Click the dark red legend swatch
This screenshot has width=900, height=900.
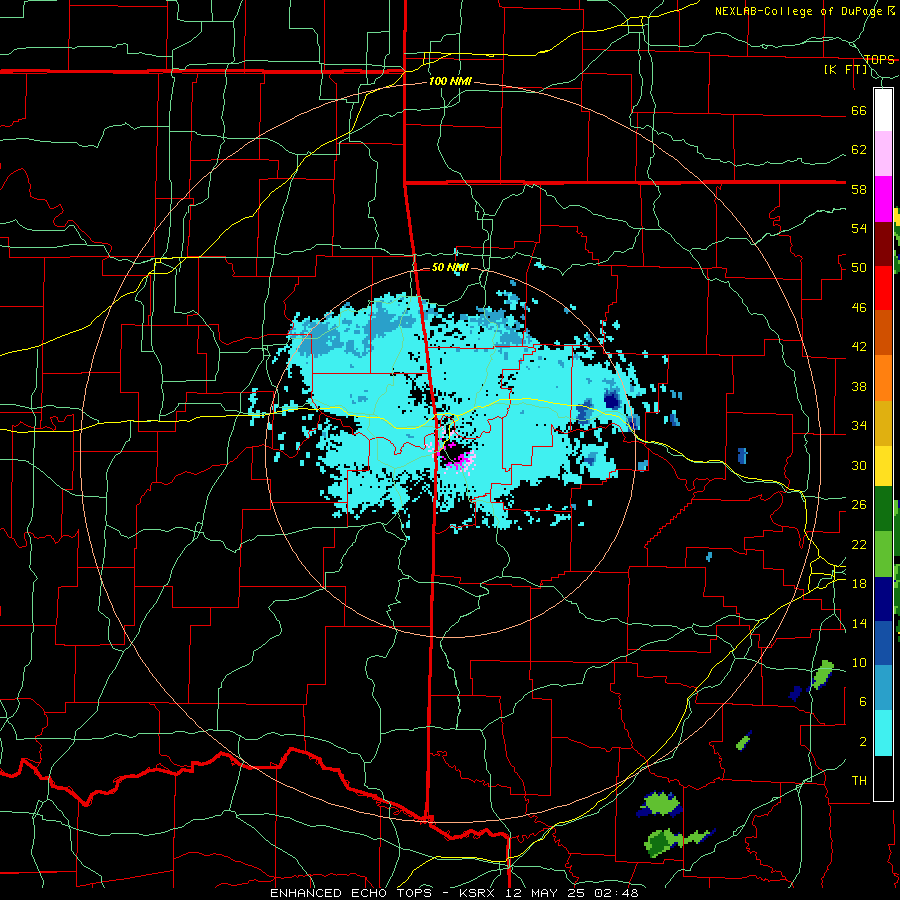pos(883,243)
